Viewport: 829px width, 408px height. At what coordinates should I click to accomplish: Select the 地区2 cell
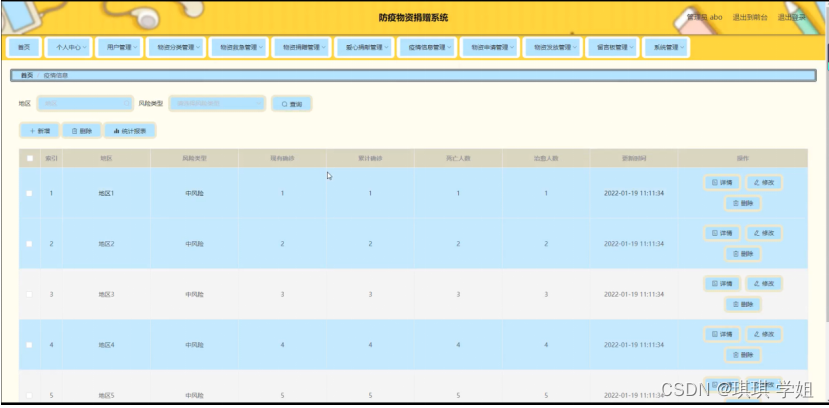[x=106, y=244]
